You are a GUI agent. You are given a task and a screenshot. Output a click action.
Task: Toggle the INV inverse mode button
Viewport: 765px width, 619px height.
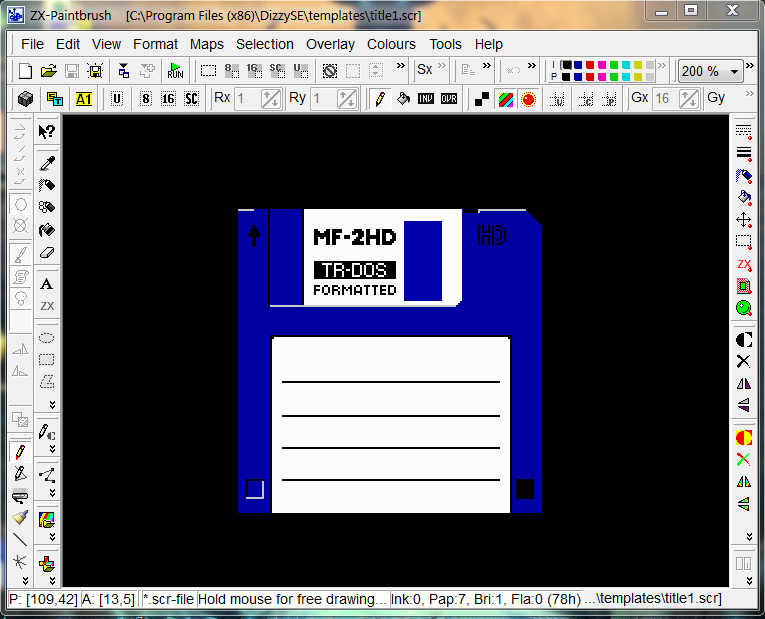(x=425, y=99)
